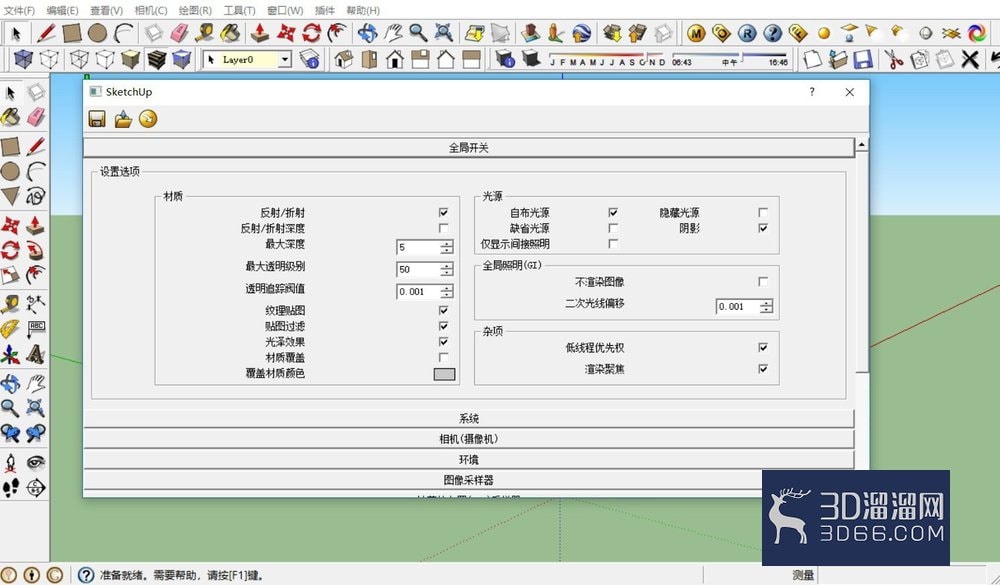This screenshot has height=585, width=1000.
Task: Click the V-Ray material editor M icon
Action: 696,33
